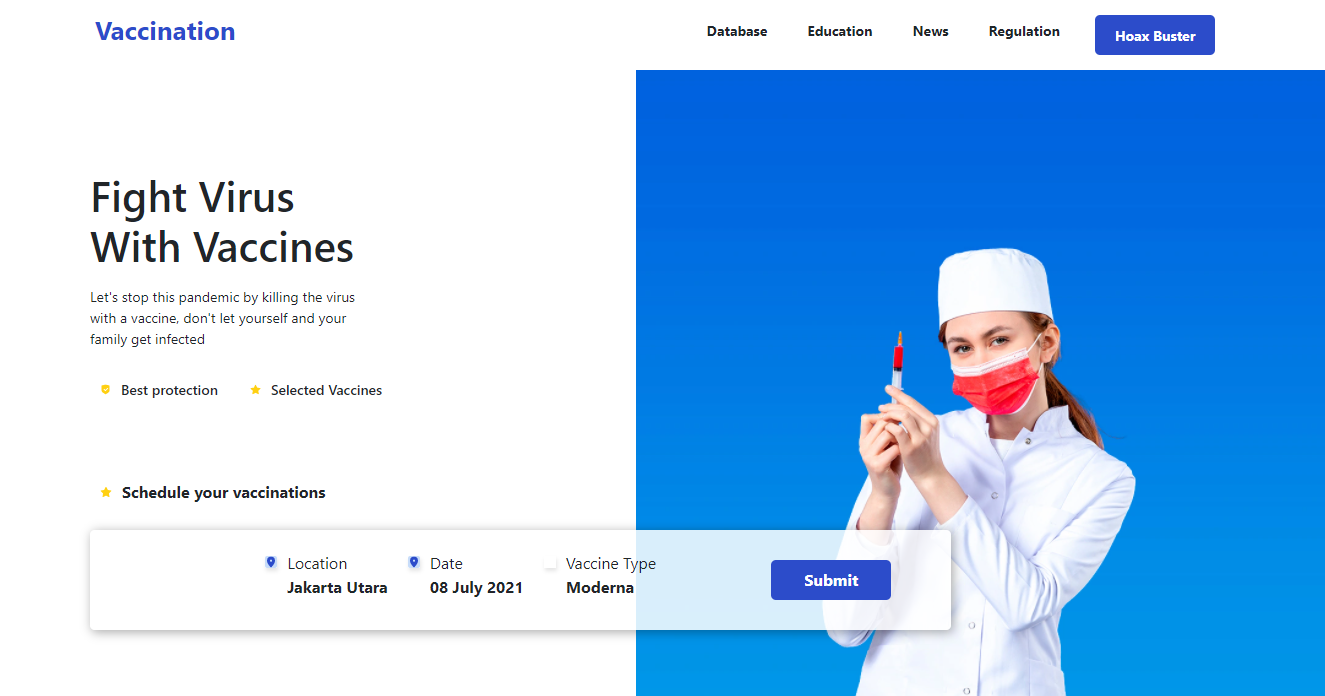
Task: Open the Jakarta Utara location selector
Action: click(337, 588)
